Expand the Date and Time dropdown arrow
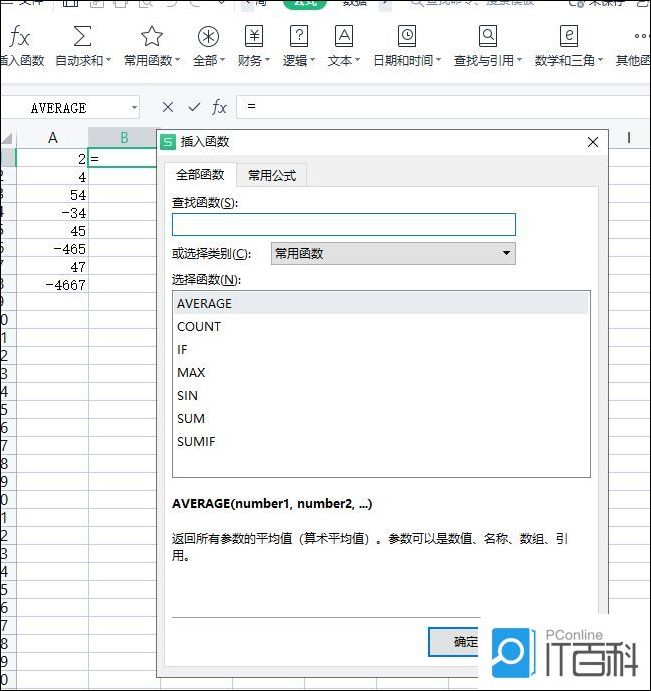Image resolution: width=651 pixels, height=691 pixels. point(438,60)
